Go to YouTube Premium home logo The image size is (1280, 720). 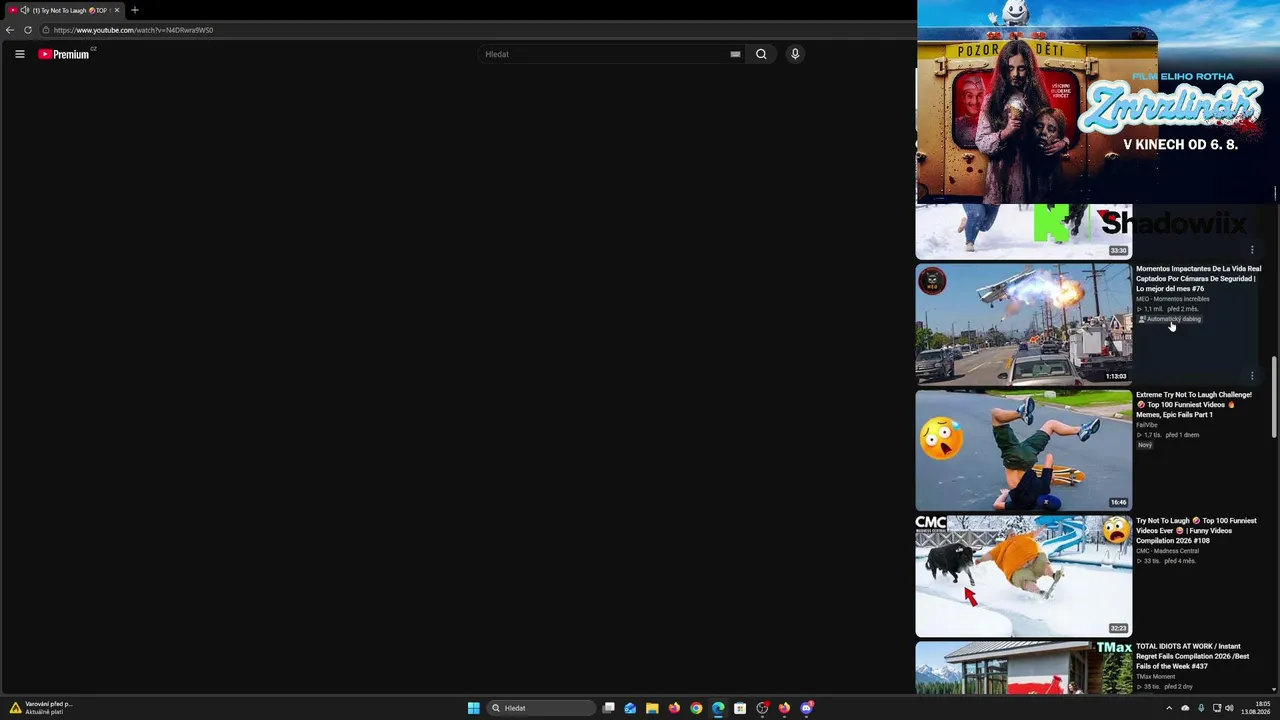pyautogui.click(x=64, y=54)
